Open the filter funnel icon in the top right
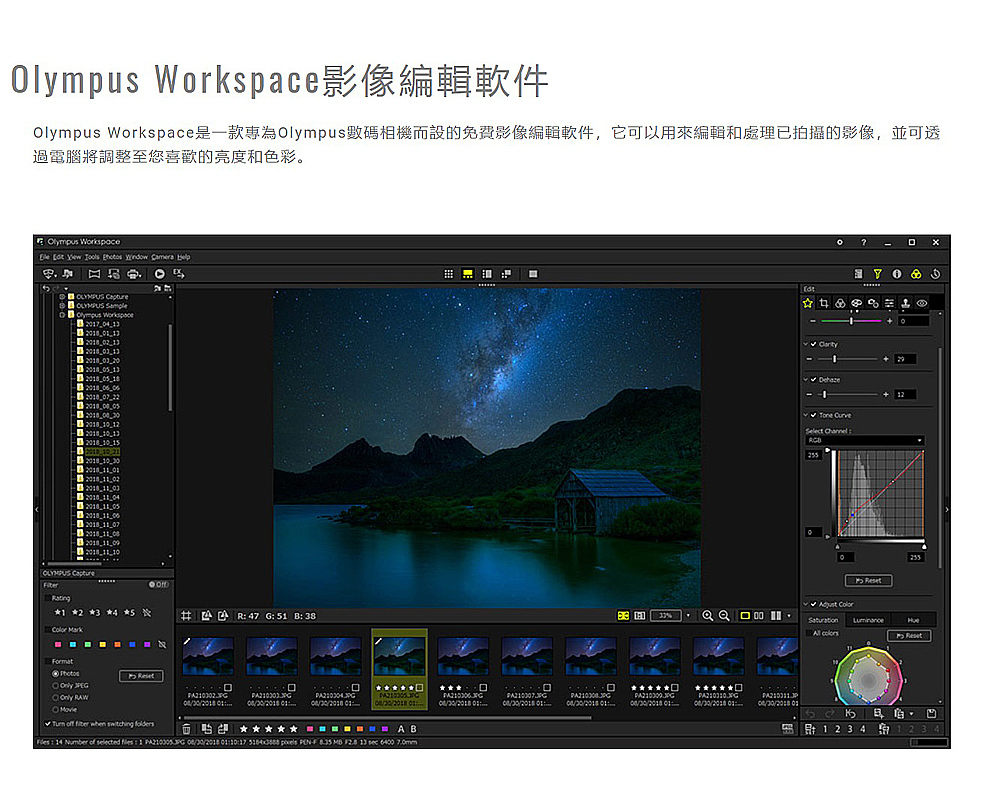The image size is (990, 800). point(877,273)
